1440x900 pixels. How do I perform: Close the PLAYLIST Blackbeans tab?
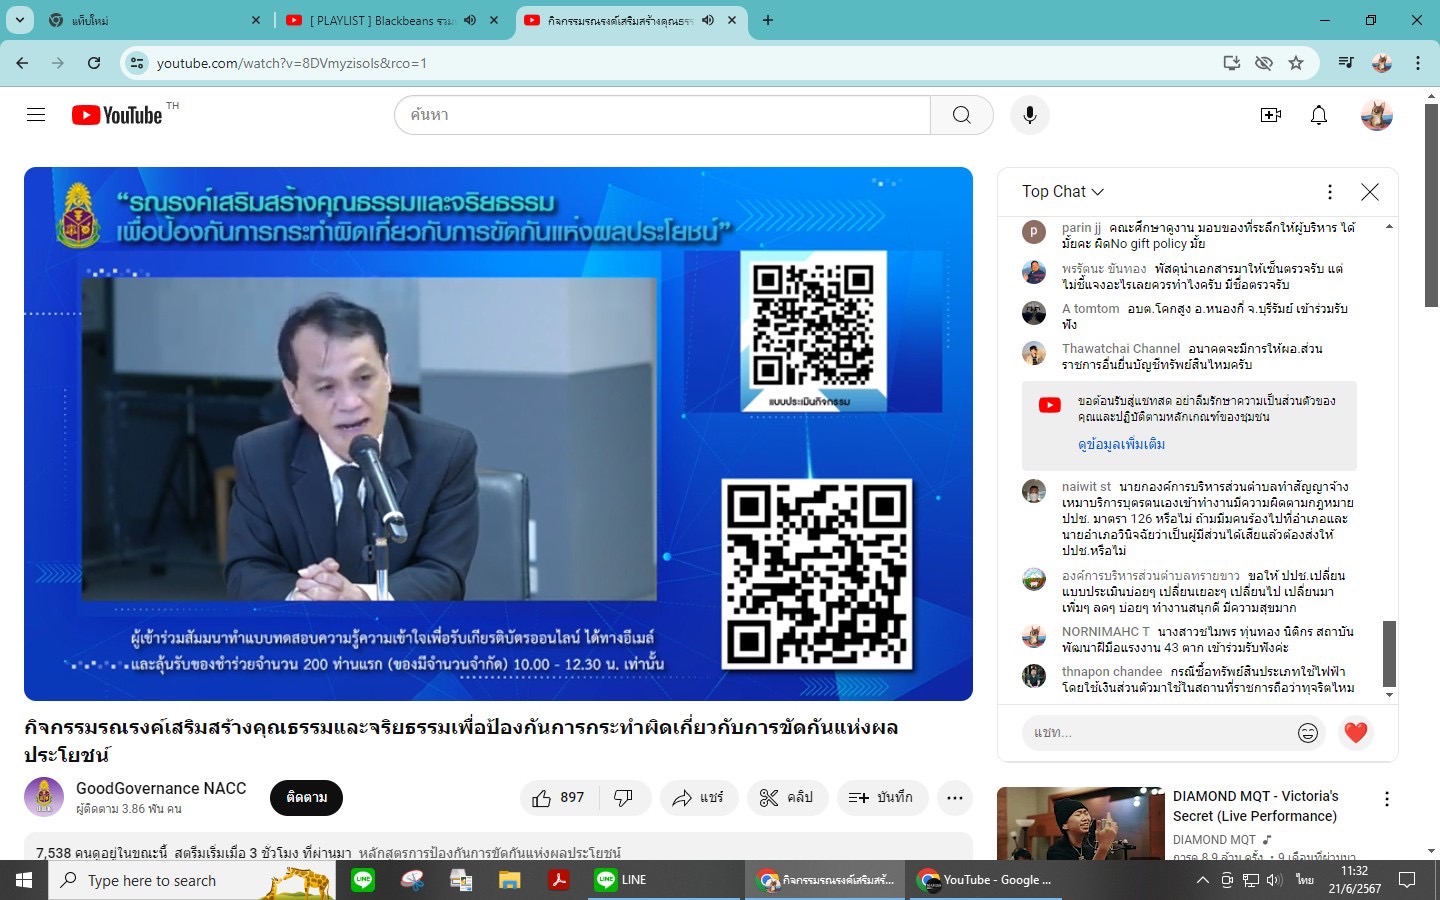click(x=494, y=20)
